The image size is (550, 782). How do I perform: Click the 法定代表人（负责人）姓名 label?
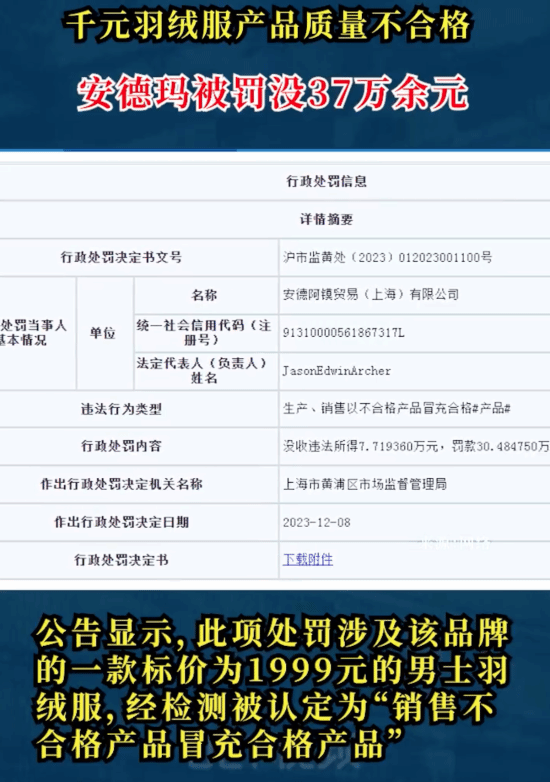204,370
